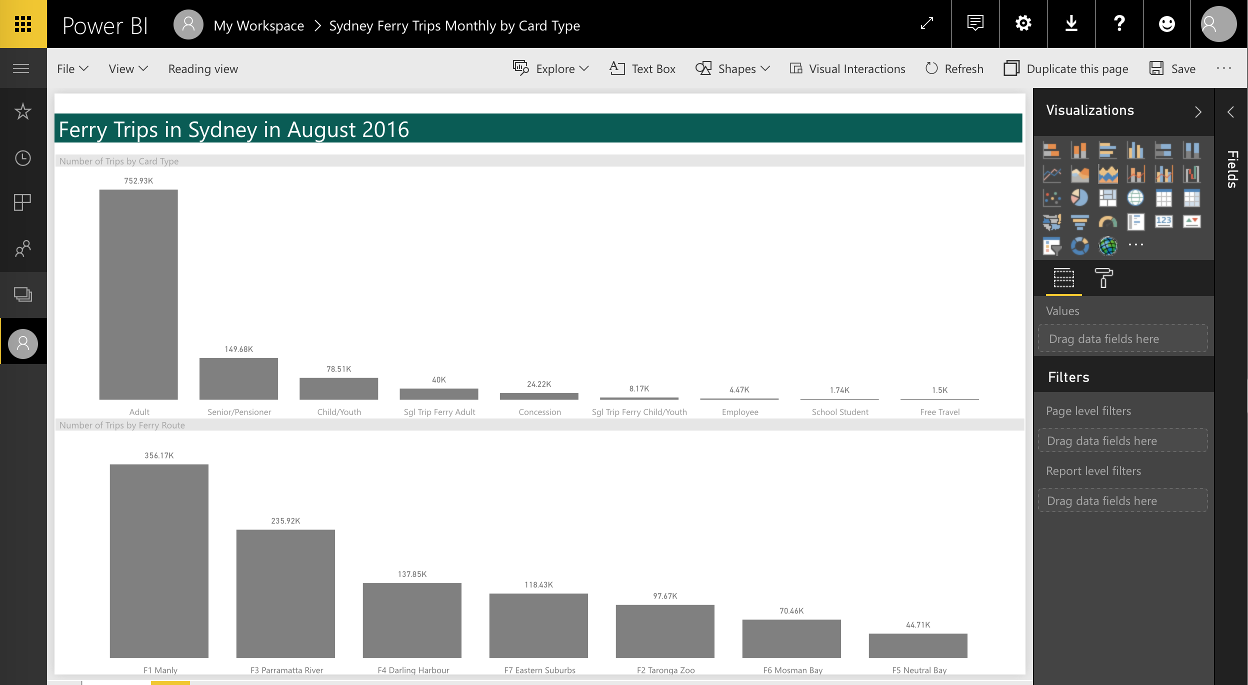Screen dimensions: 1248x685
Task: Click the Adult bar in card type chart
Action: [138, 295]
